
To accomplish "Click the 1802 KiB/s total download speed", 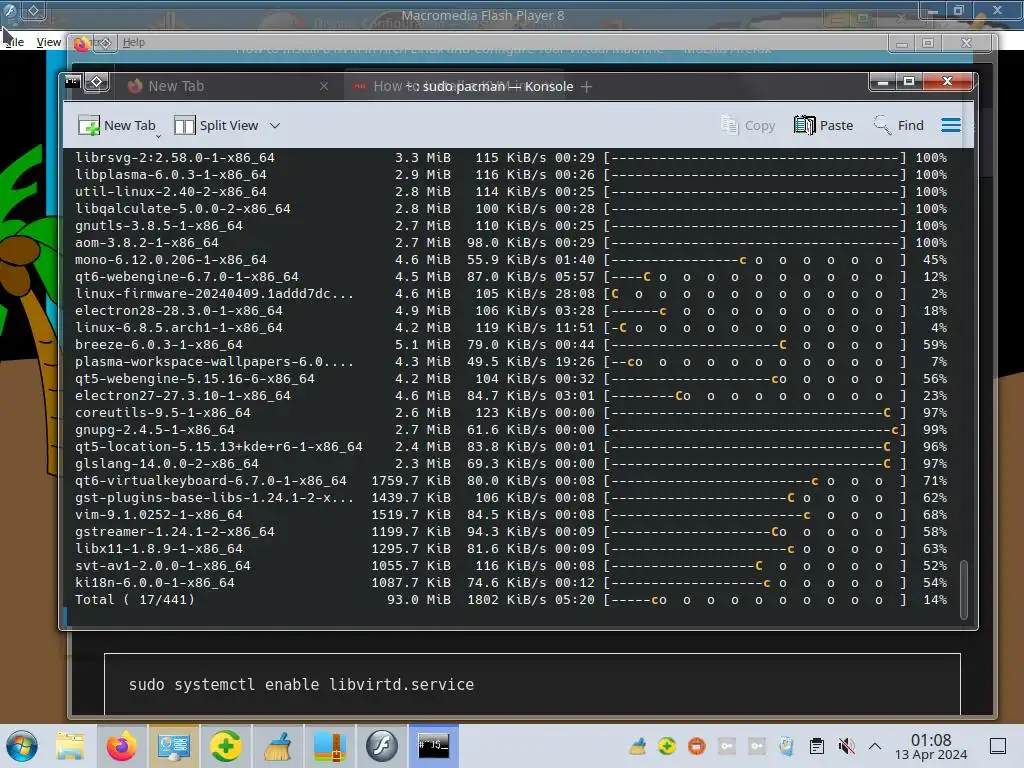I will coord(506,599).
